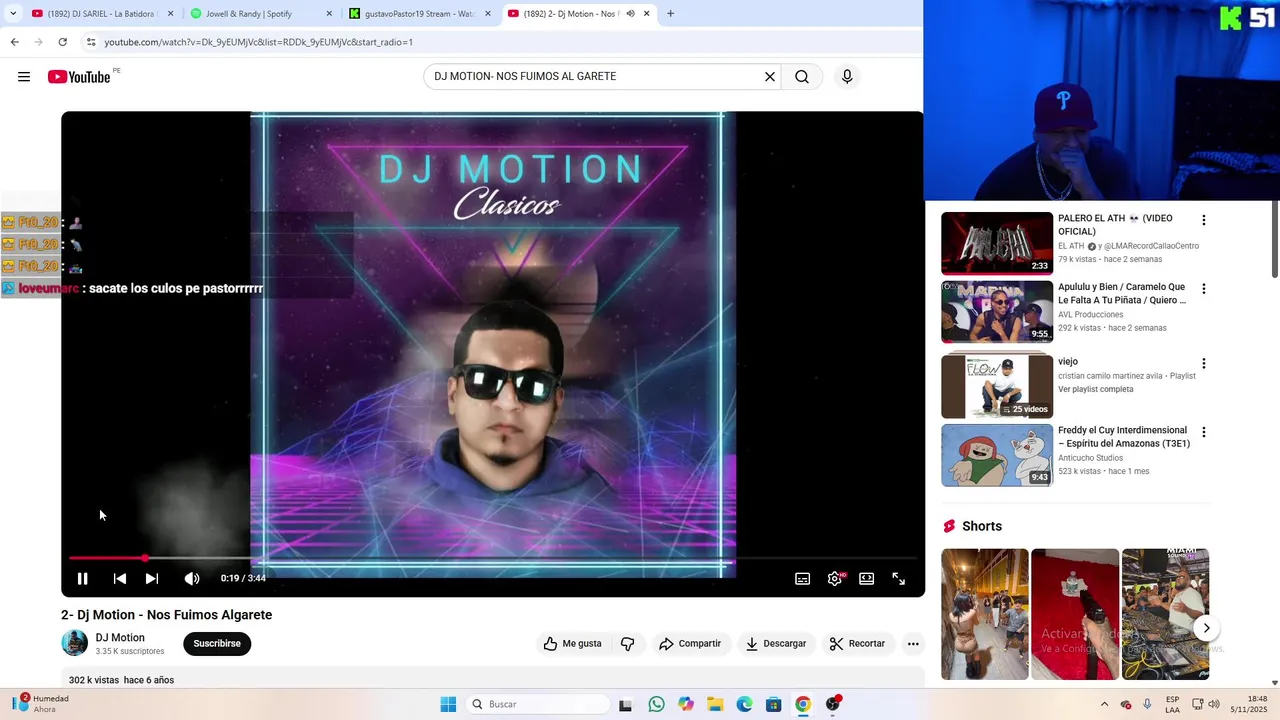Screen dimensions: 1280x720
Task: Open the tab search dropdown
Action: tap(12, 14)
